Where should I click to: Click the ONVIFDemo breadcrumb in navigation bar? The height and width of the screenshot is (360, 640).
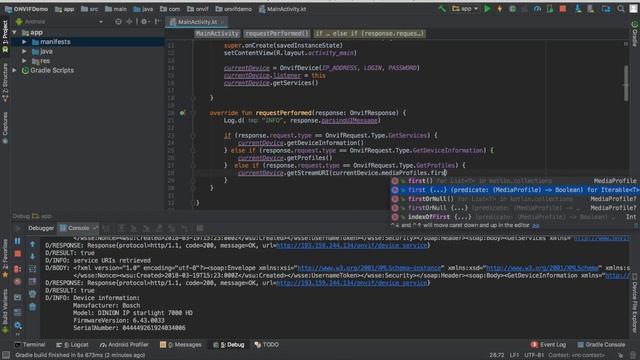point(27,9)
